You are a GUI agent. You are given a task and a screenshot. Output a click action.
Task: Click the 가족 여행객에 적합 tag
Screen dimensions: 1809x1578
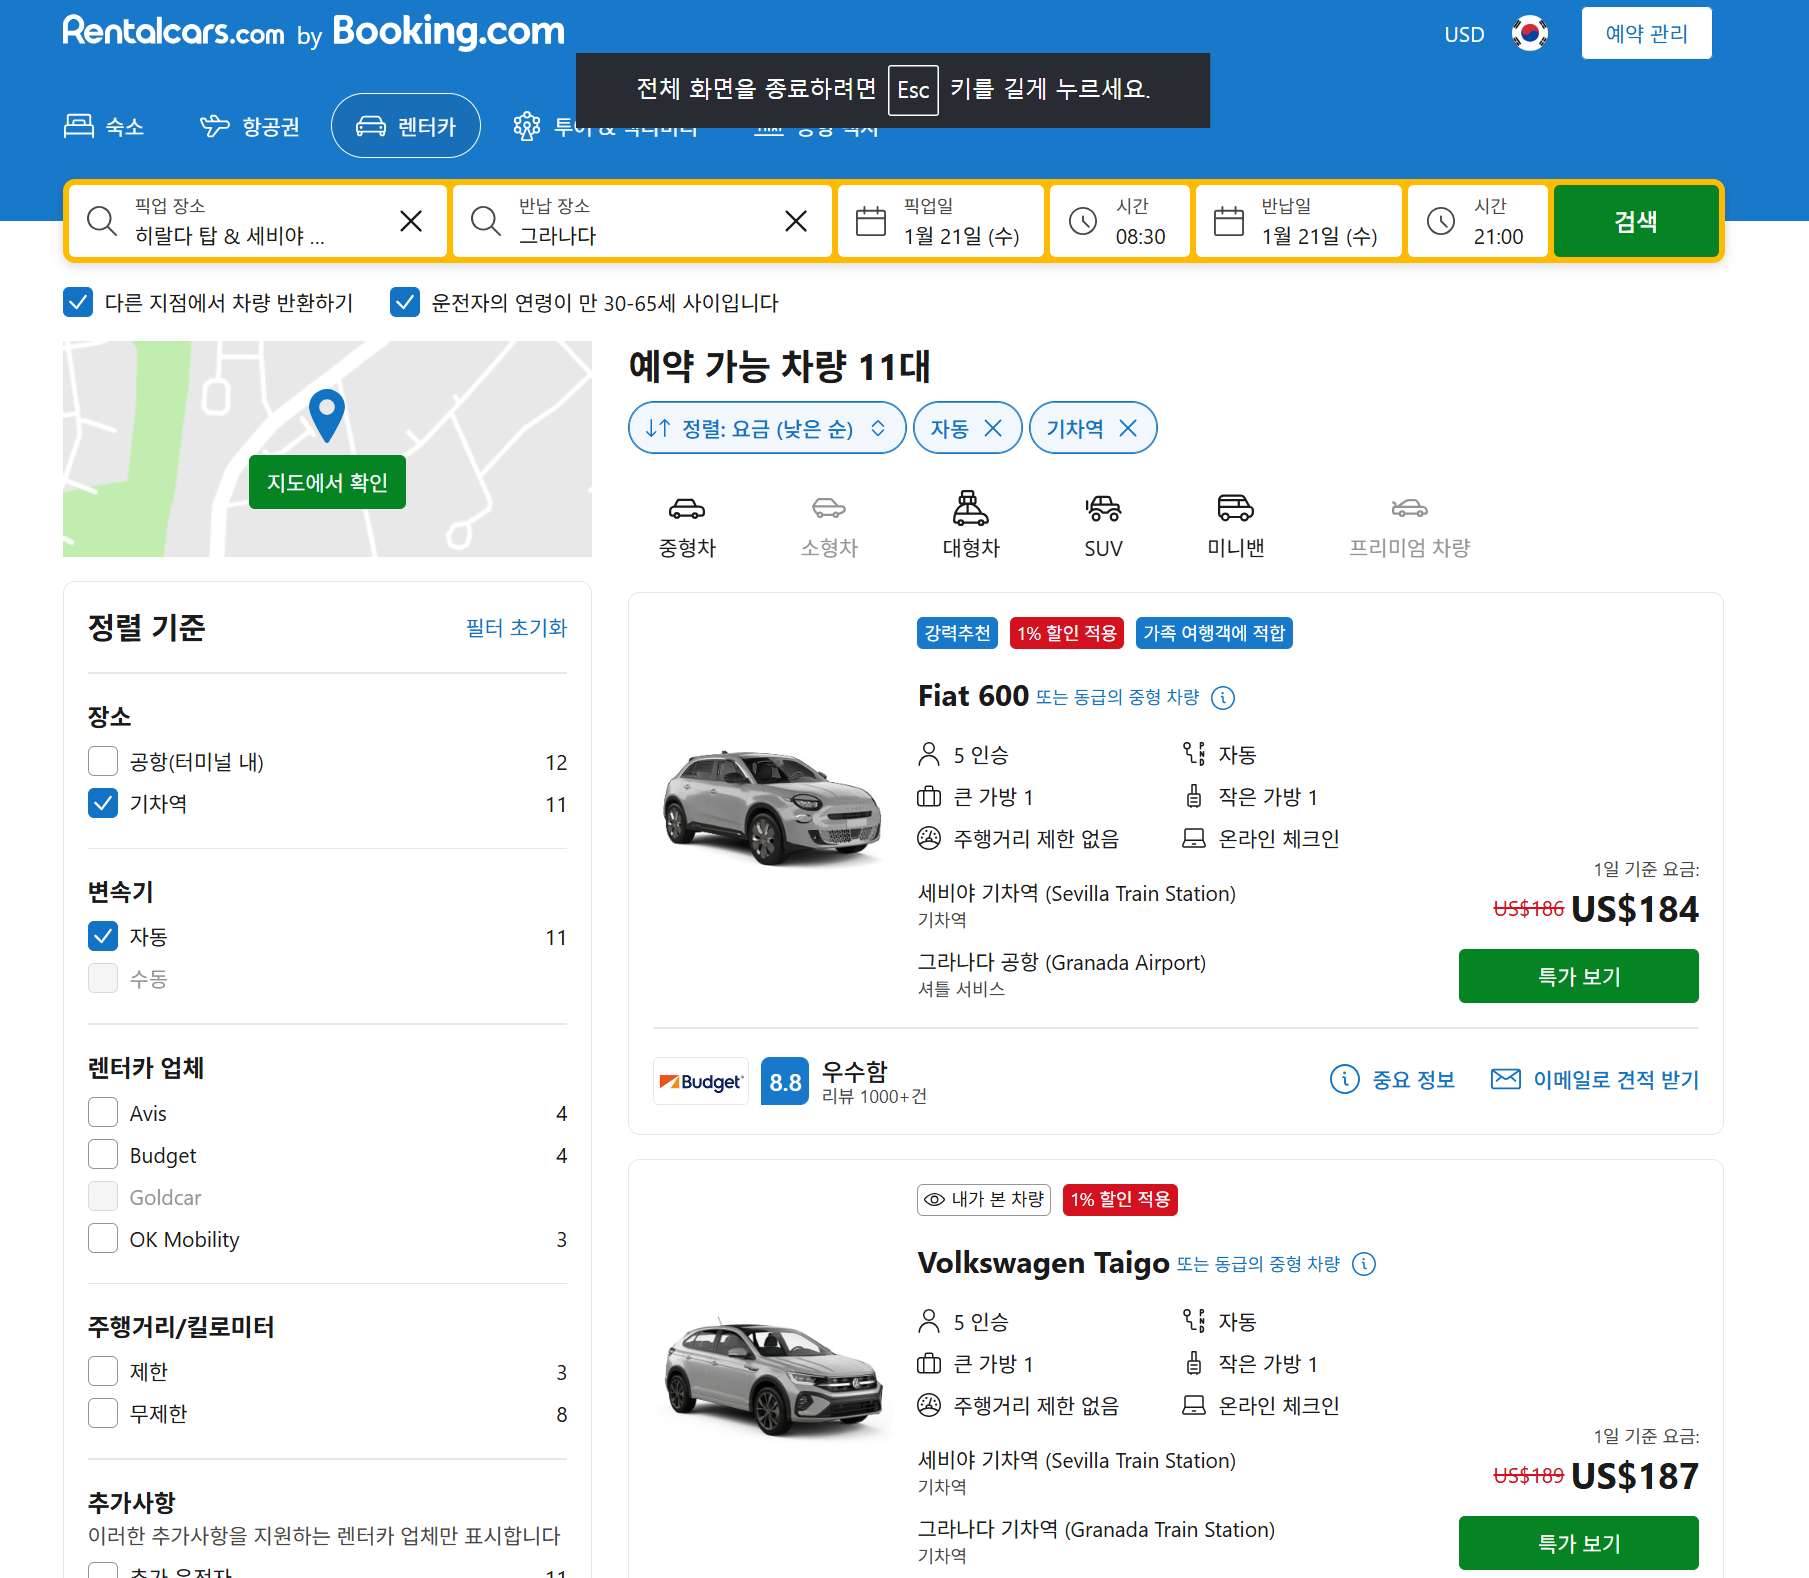click(1214, 633)
